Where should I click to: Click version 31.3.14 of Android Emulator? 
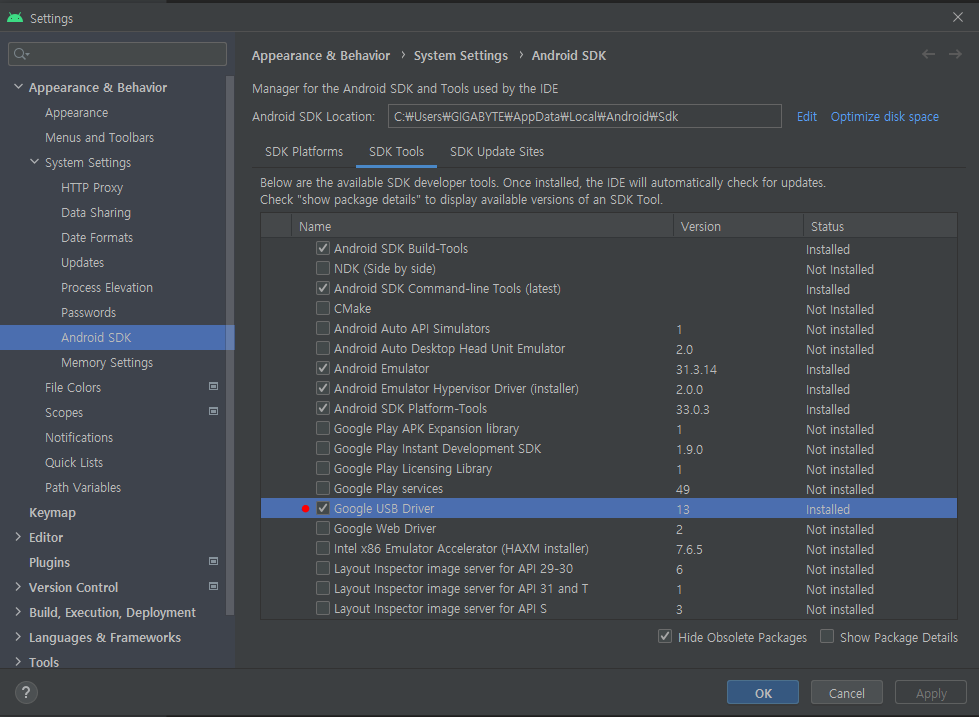(696, 369)
